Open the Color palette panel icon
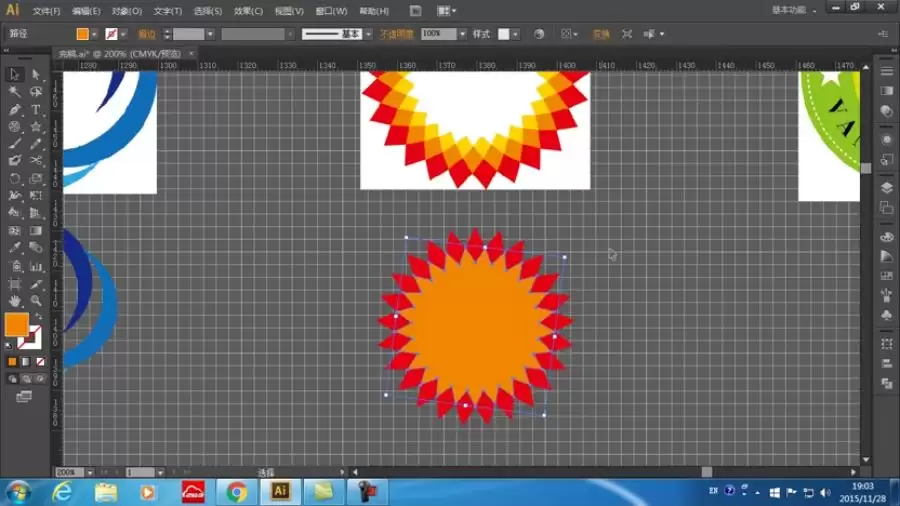 (886, 236)
